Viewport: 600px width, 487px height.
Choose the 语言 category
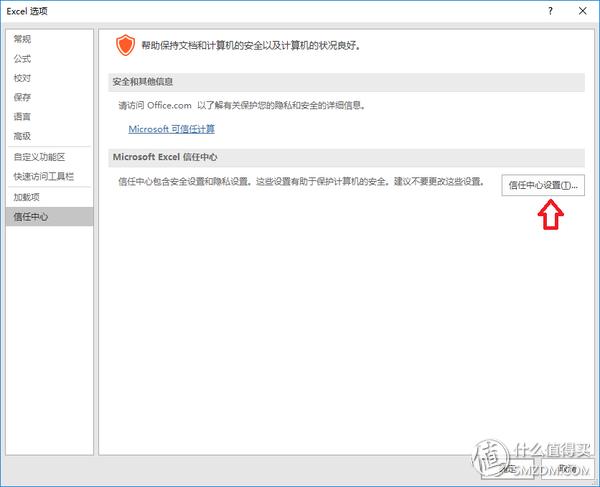click(x=49, y=116)
